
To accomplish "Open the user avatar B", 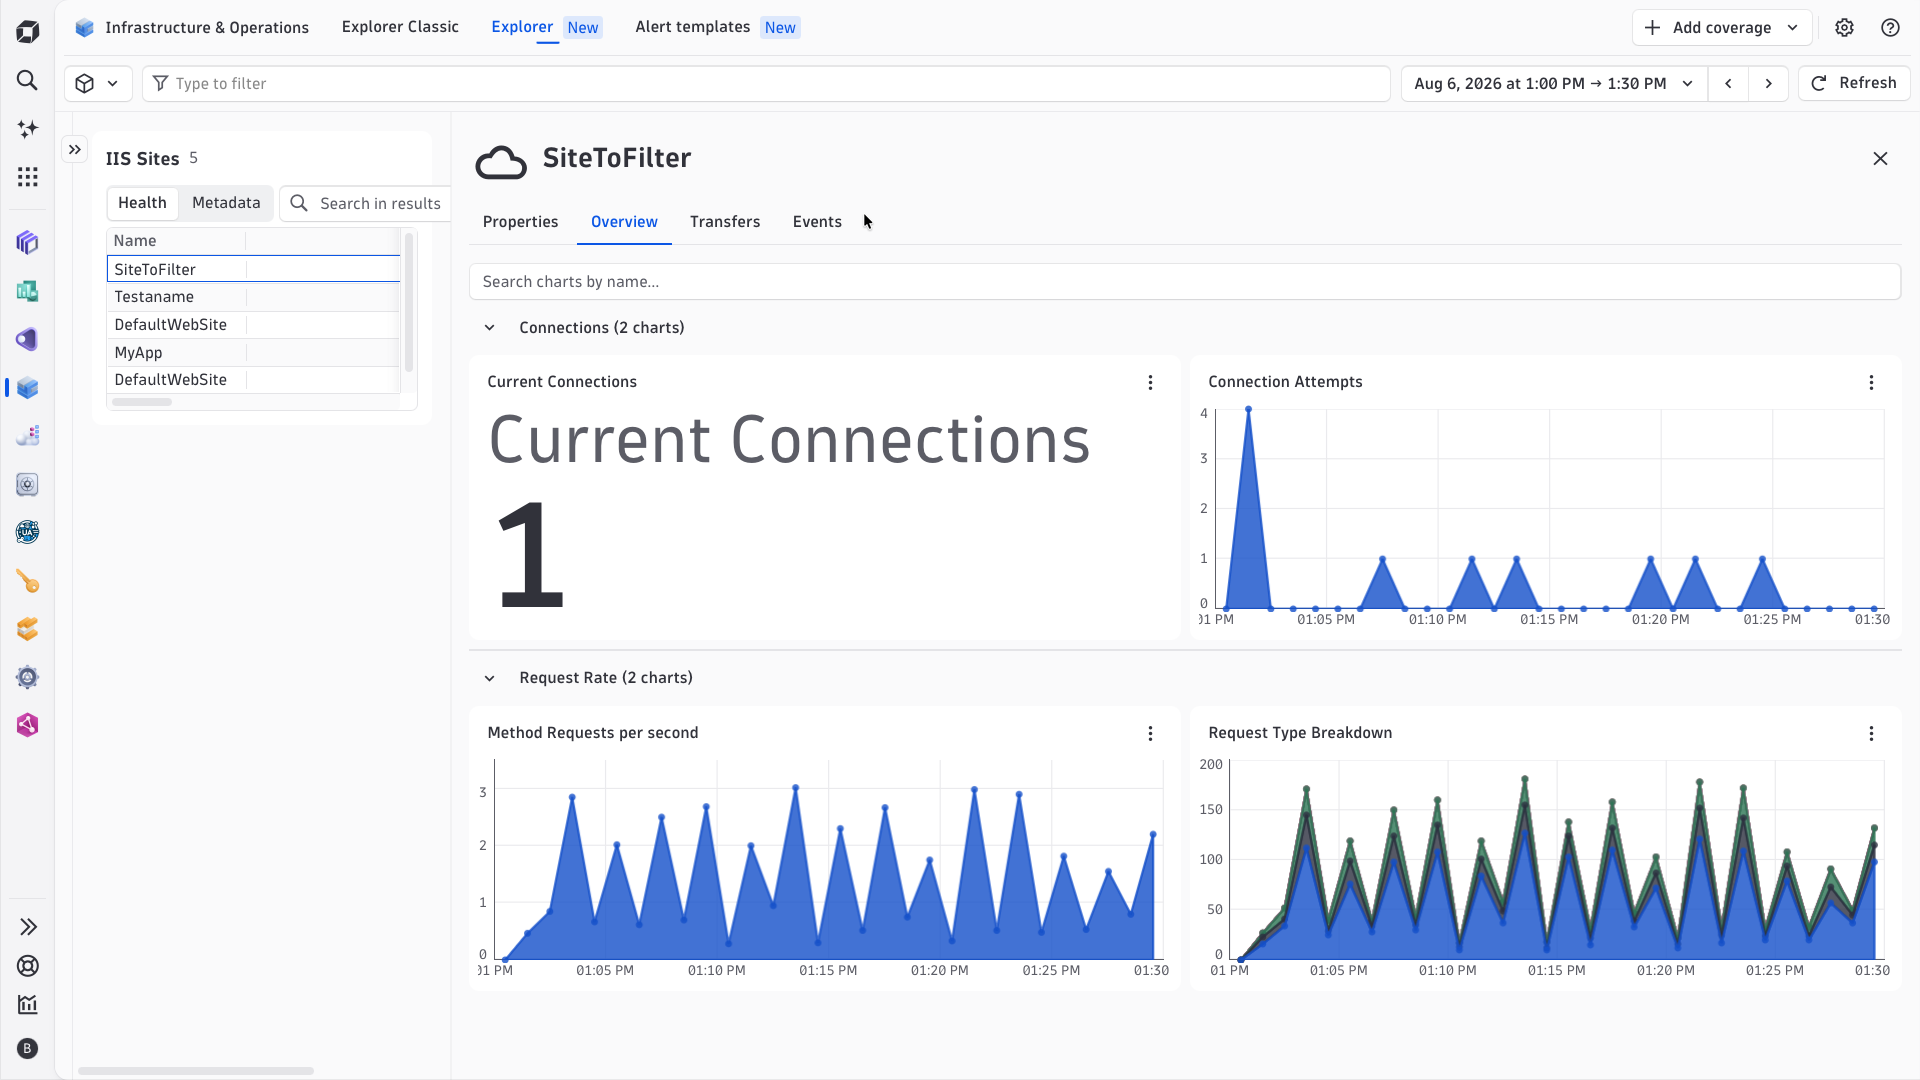I will pyautogui.click(x=28, y=1048).
